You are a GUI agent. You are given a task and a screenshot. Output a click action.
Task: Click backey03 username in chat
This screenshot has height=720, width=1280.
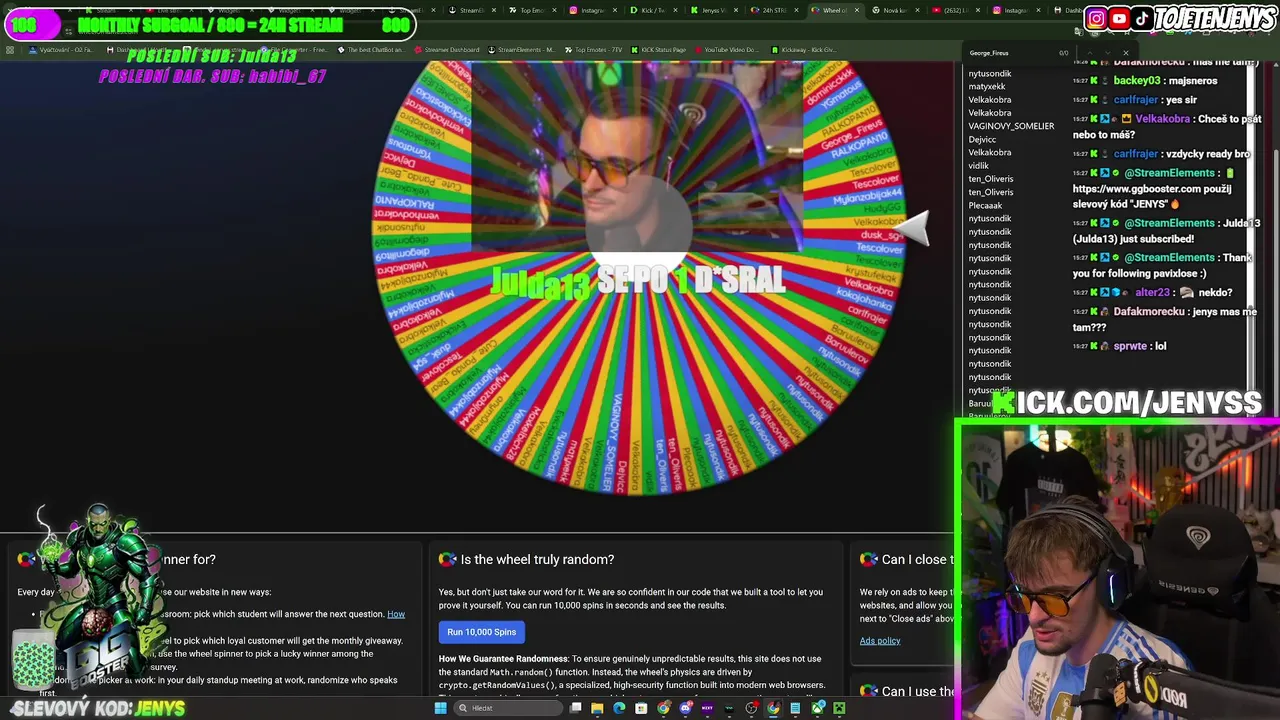[x=1137, y=81]
